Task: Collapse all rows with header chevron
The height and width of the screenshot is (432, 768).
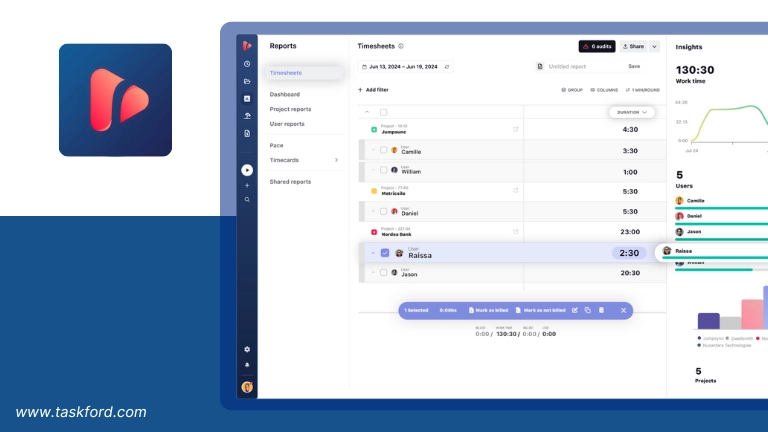Action: click(367, 112)
